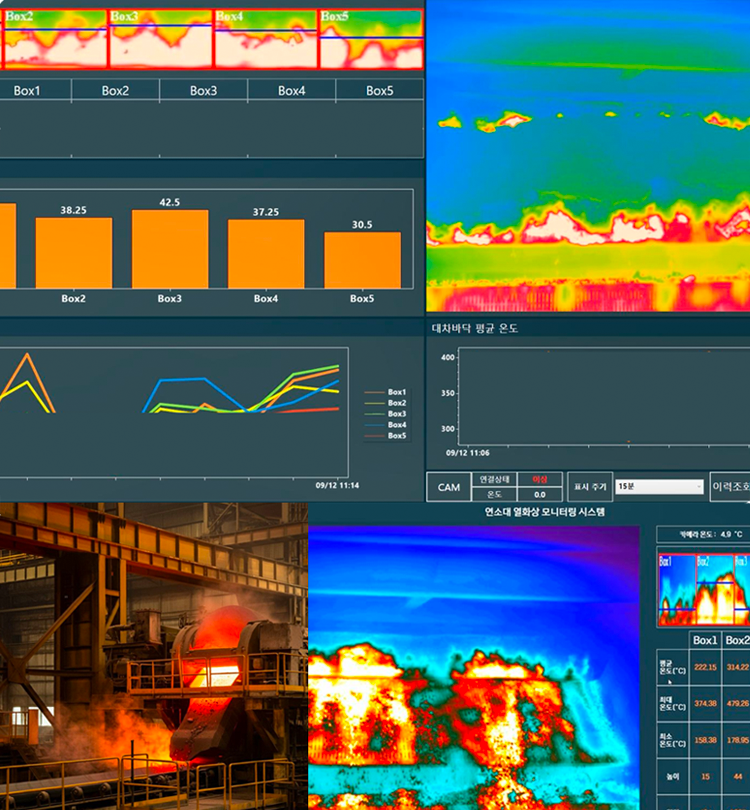Click the red 이상 connection status indicator
Image resolution: width=750 pixels, height=810 pixels.
(540, 480)
